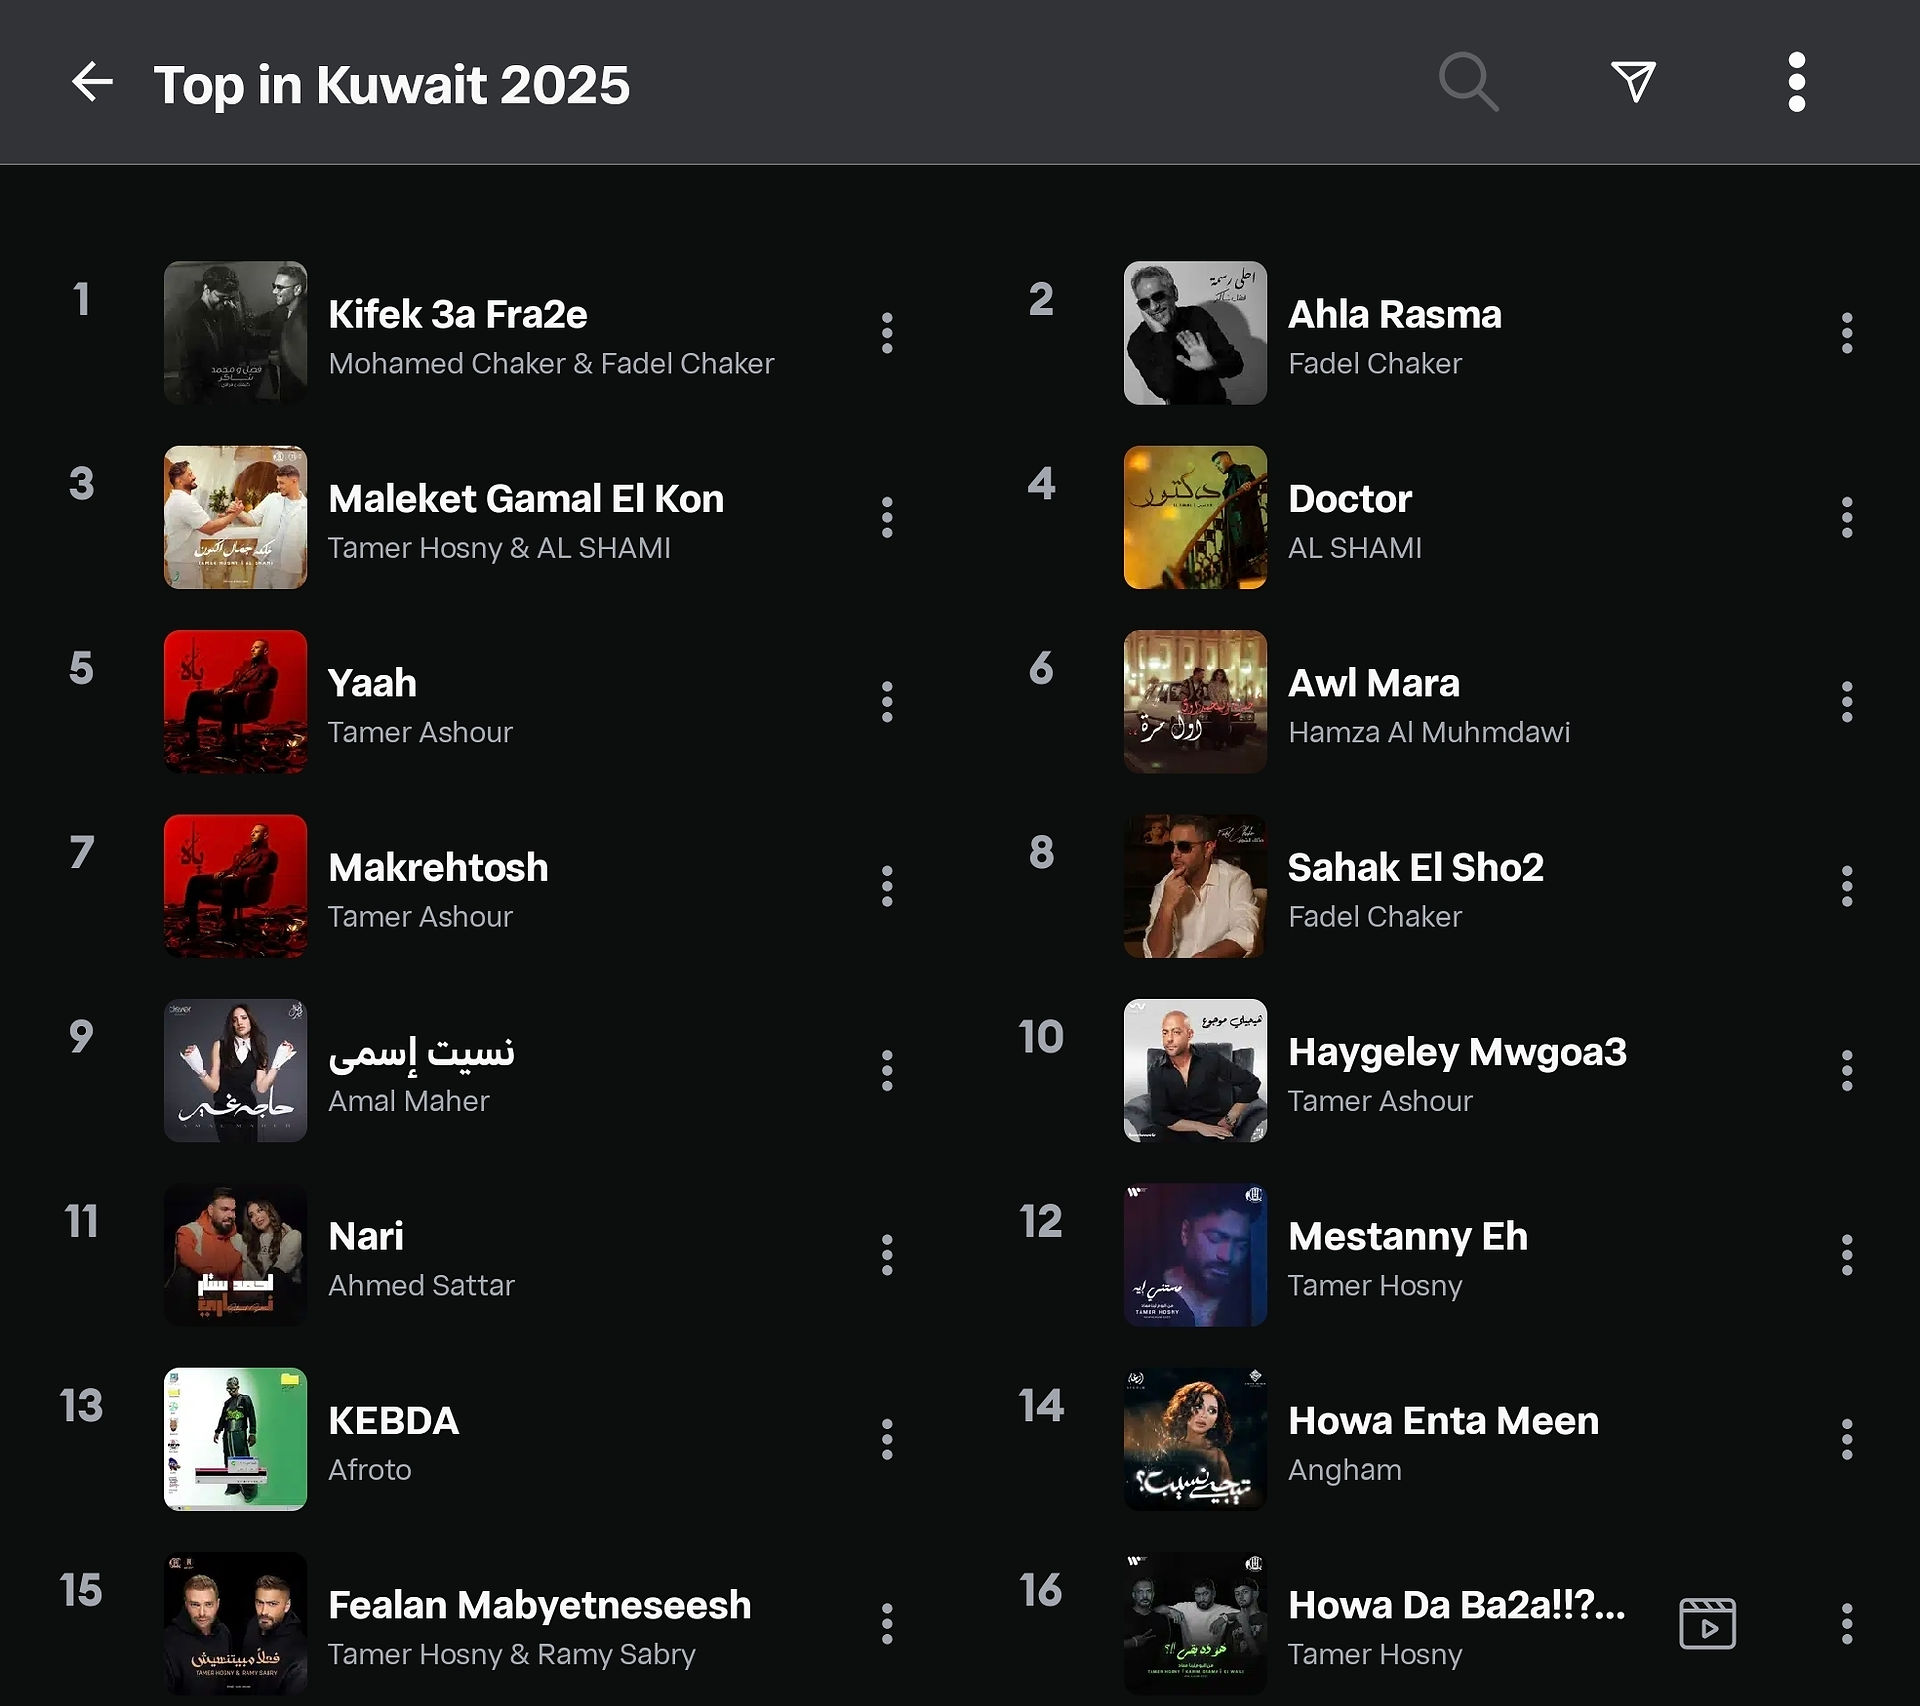Screen dimensions: 1920x1706
Task: Open more options for Doctor track
Action: pos(1846,517)
